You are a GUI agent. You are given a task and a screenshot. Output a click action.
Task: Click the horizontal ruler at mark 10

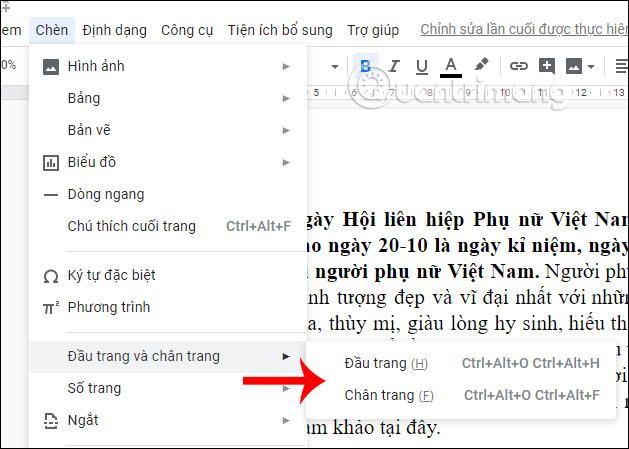505,93
